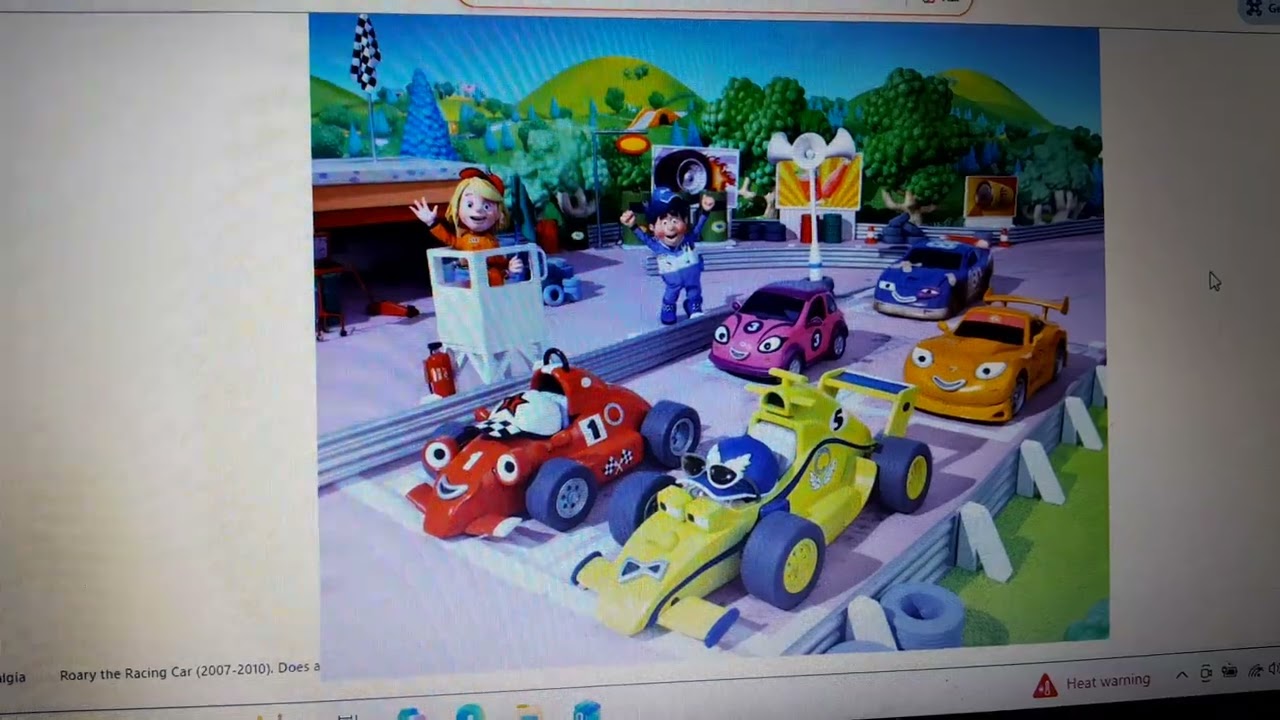The image size is (1280, 720).
Task: Open the volume speaker tray icon
Action: click(1273, 669)
